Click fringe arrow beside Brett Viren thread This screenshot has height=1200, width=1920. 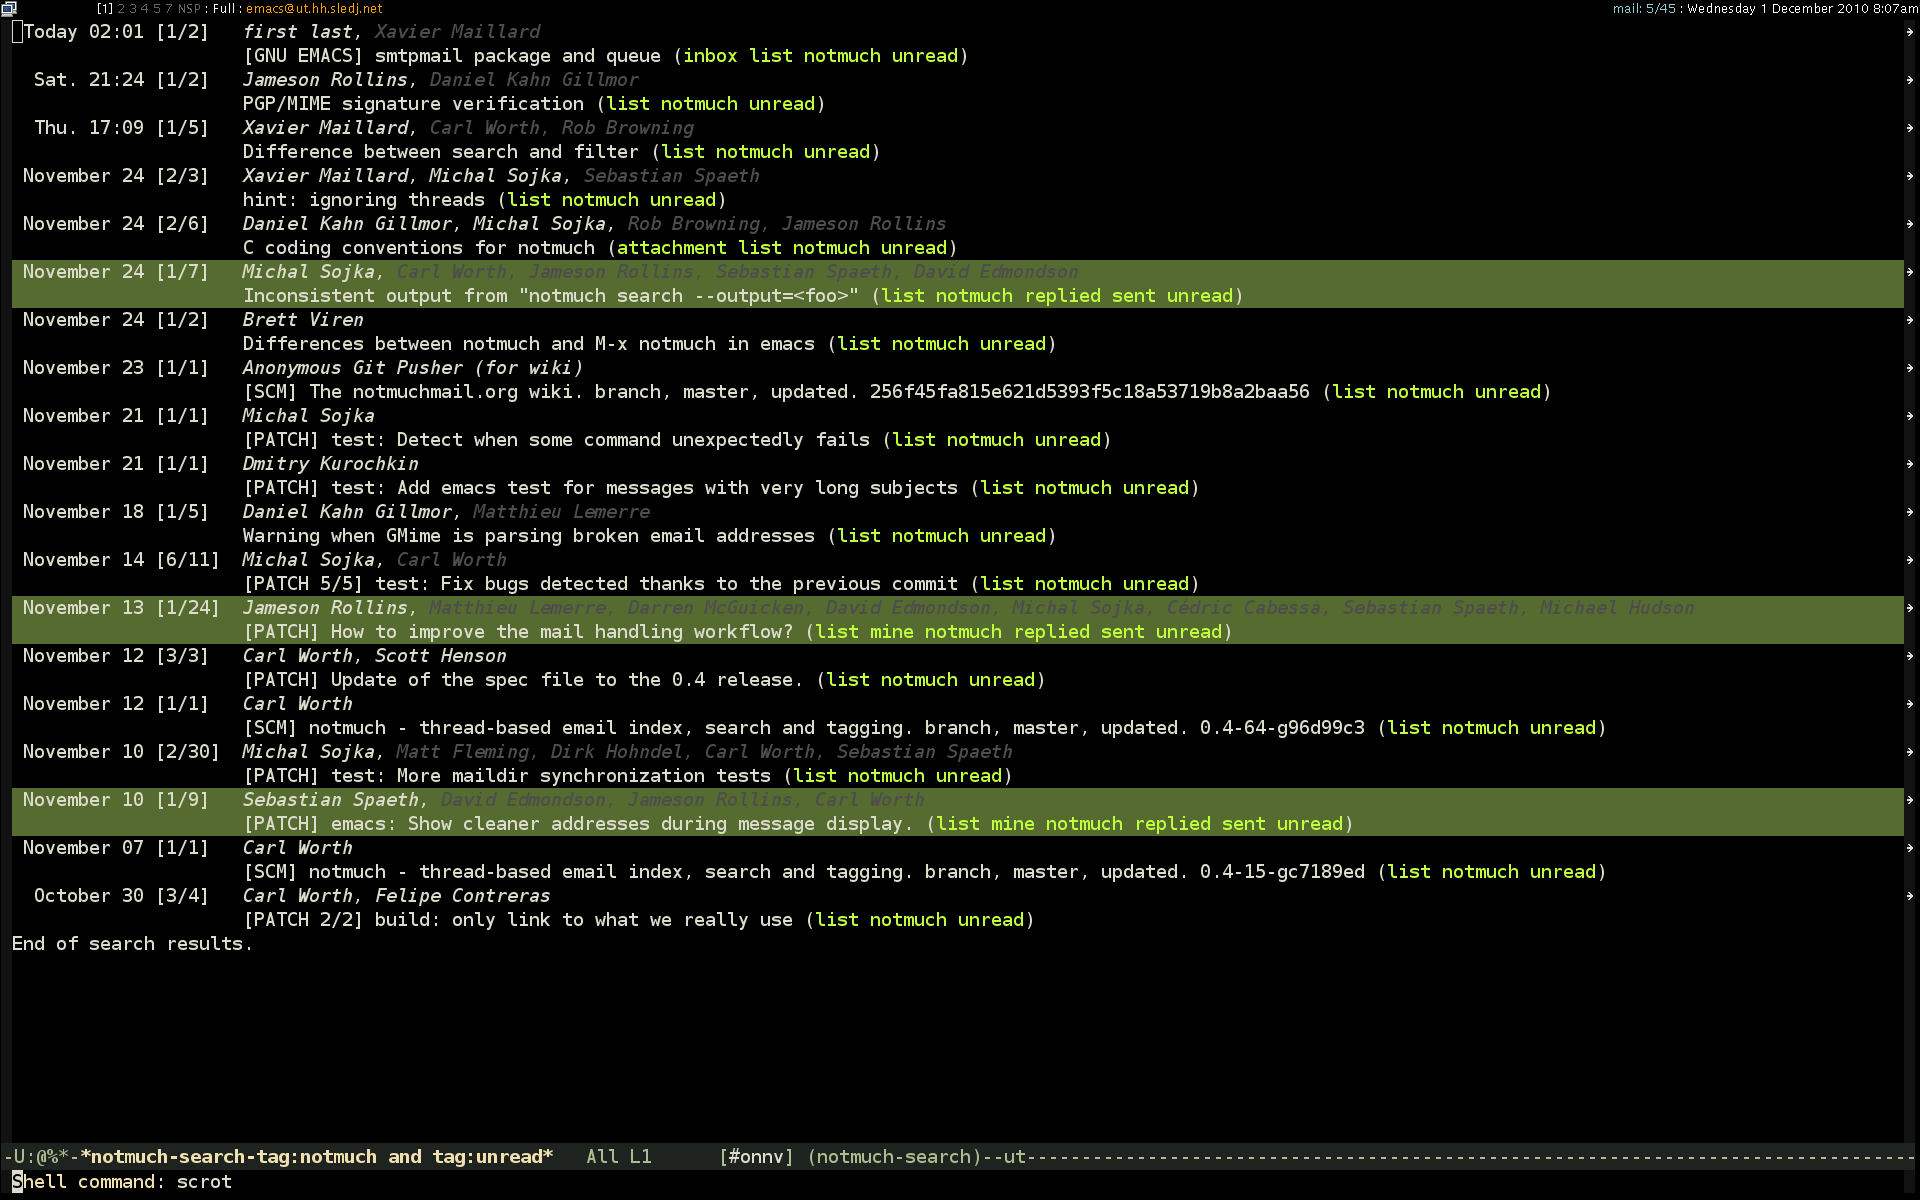point(1909,320)
